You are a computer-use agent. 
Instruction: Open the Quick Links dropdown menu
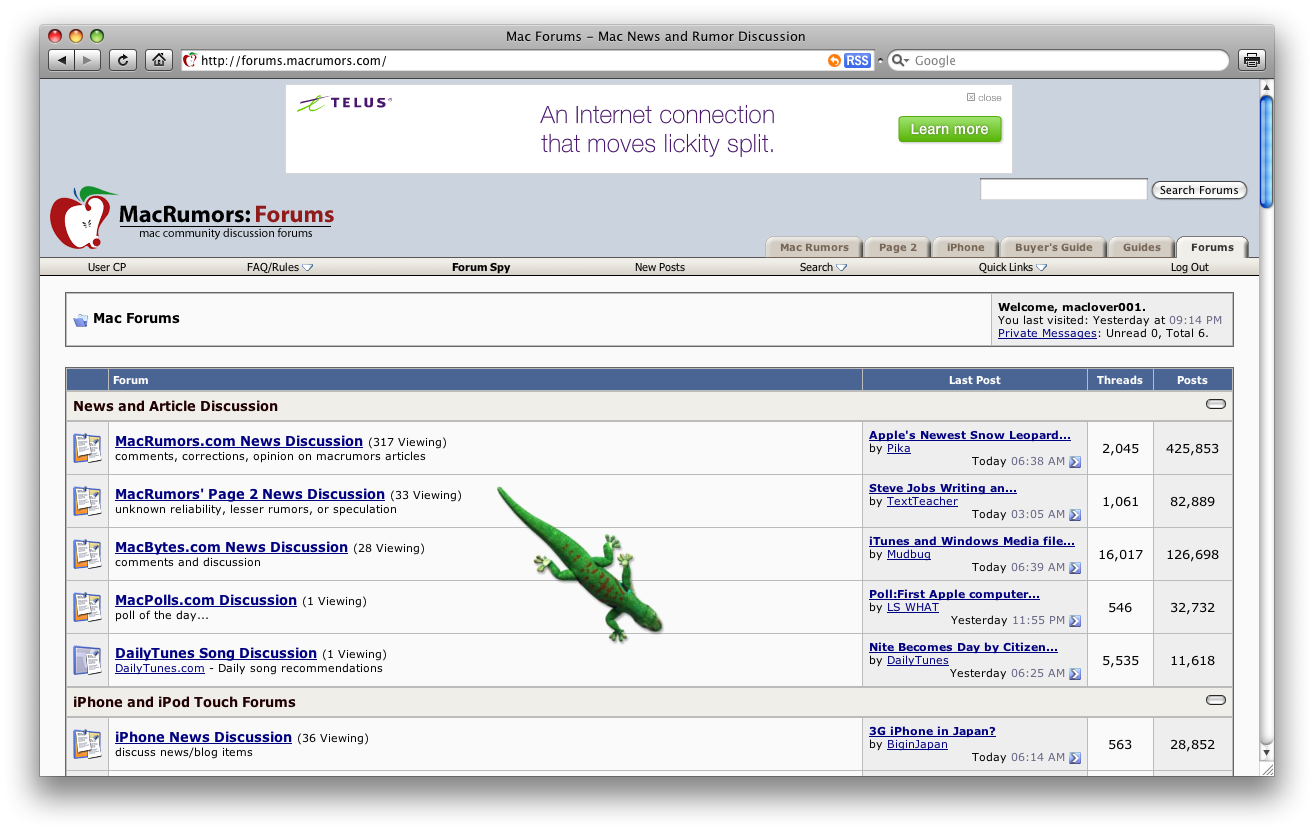tap(1013, 267)
